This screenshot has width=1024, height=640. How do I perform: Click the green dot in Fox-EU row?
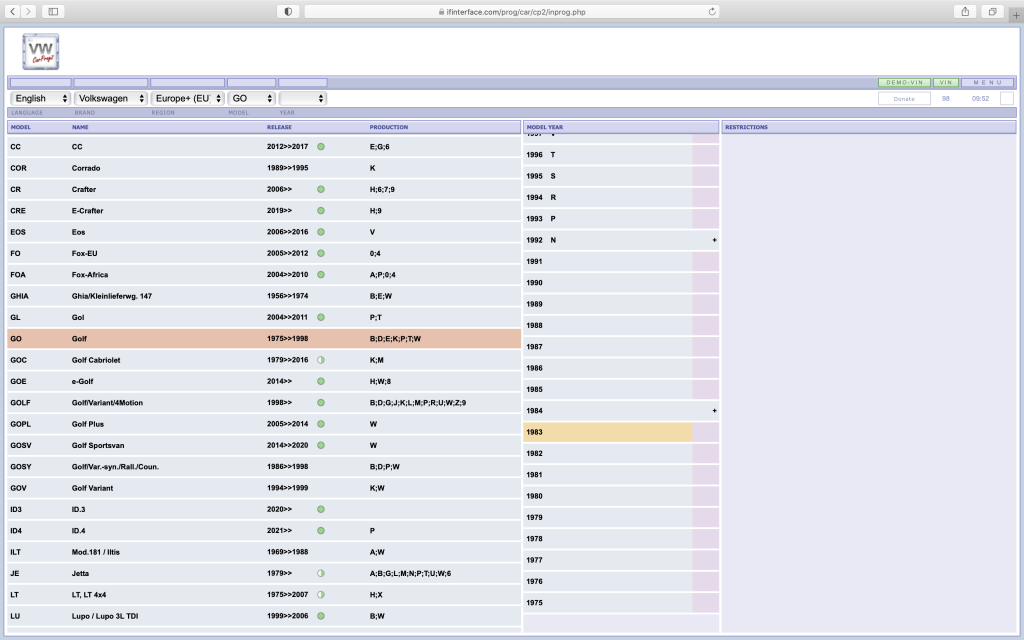(x=321, y=253)
